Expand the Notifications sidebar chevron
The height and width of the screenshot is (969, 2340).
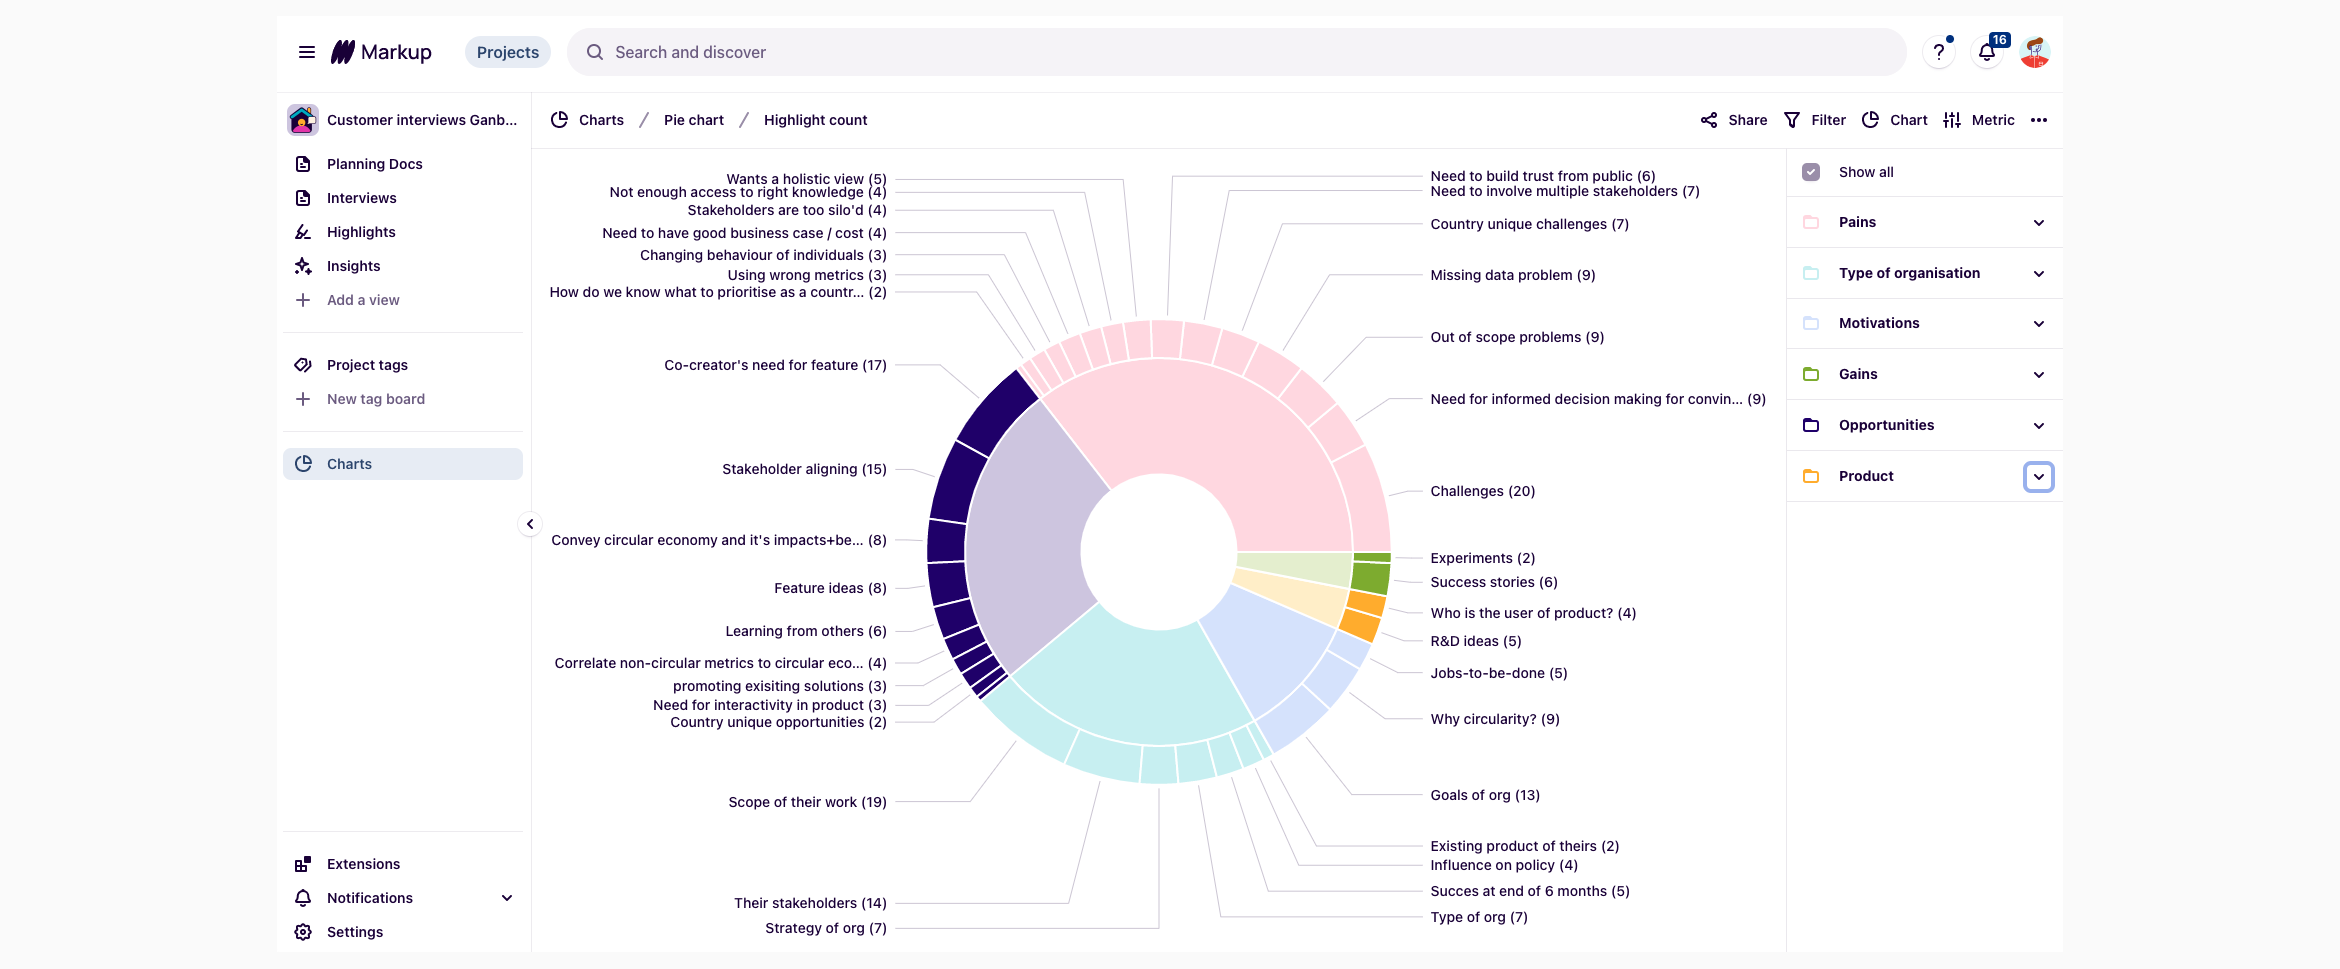pos(507,898)
